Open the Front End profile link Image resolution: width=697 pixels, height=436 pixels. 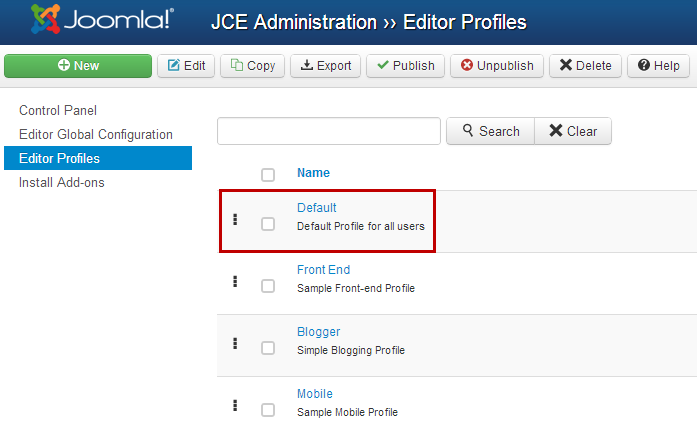[324, 270]
